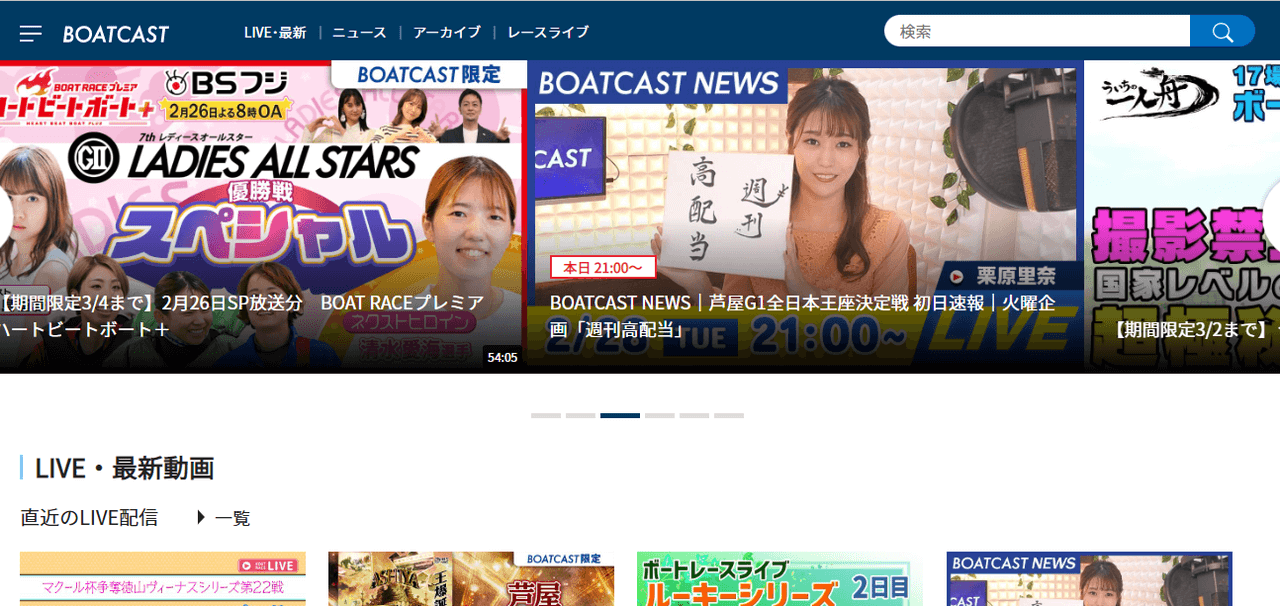This screenshot has width=1280, height=606.
Task: Click the BOATCAST logo
Action: (x=116, y=33)
